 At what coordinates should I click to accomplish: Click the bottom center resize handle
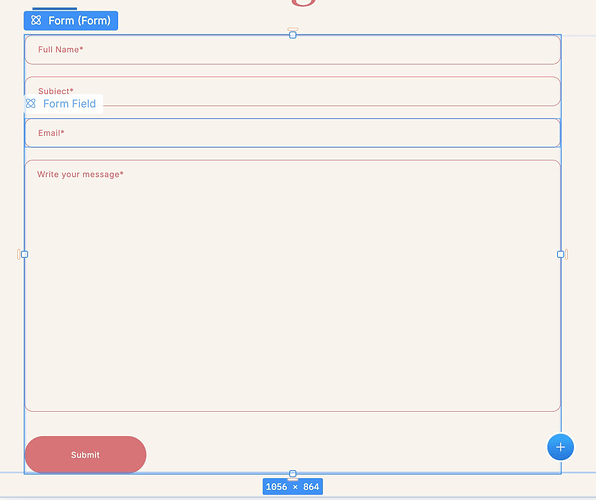(293, 473)
